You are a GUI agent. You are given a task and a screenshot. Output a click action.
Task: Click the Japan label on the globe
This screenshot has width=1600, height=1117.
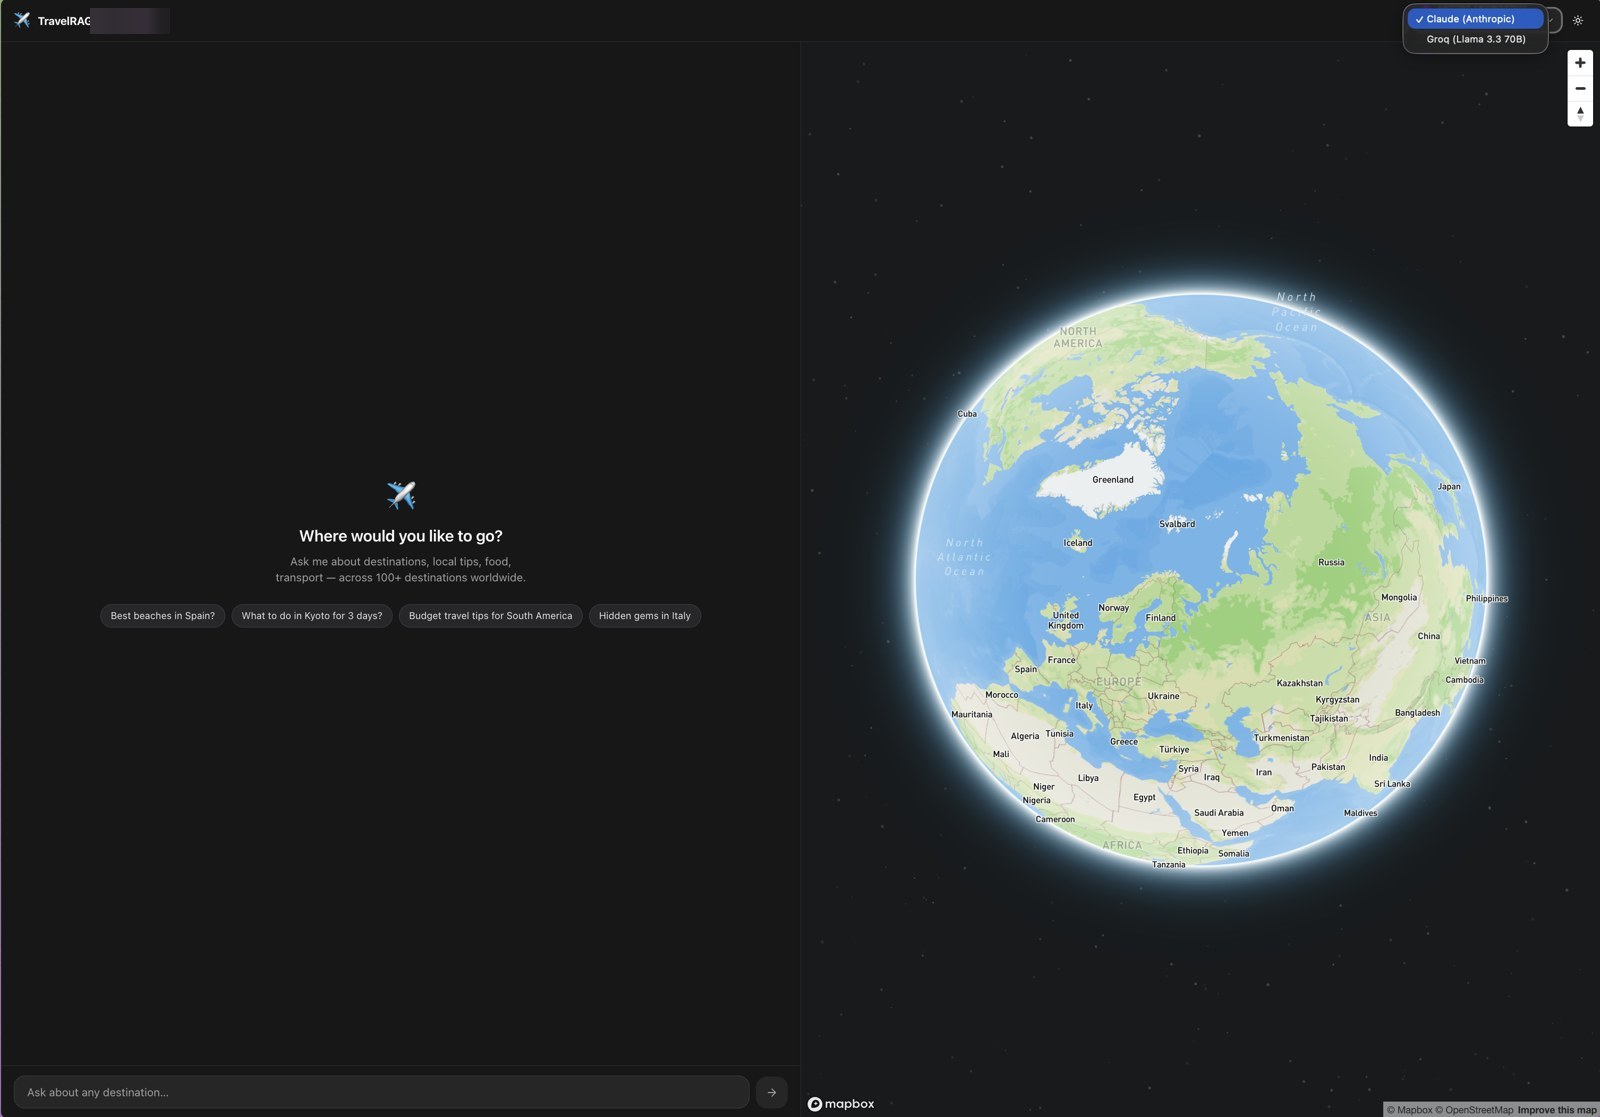pyautogui.click(x=1449, y=487)
